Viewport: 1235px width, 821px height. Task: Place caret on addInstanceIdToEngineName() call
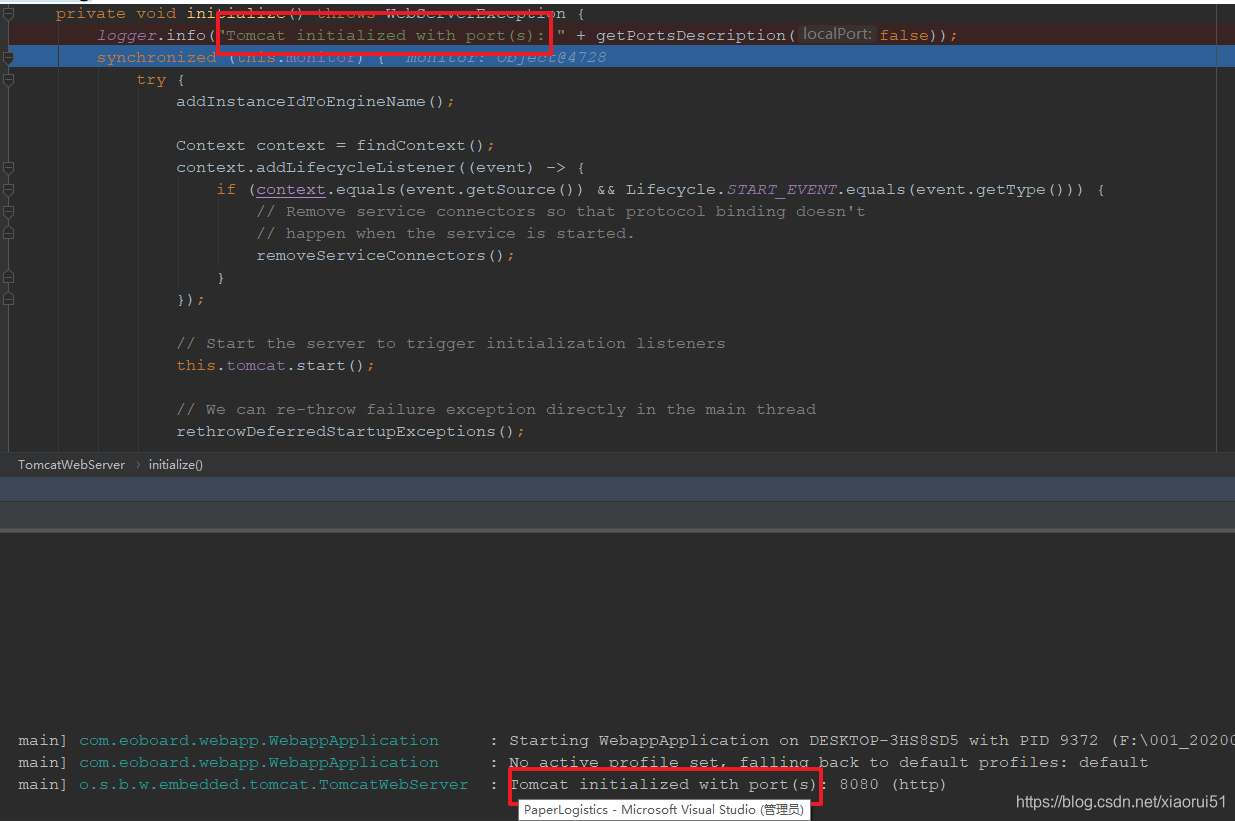pyautogui.click(x=315, y=102)
